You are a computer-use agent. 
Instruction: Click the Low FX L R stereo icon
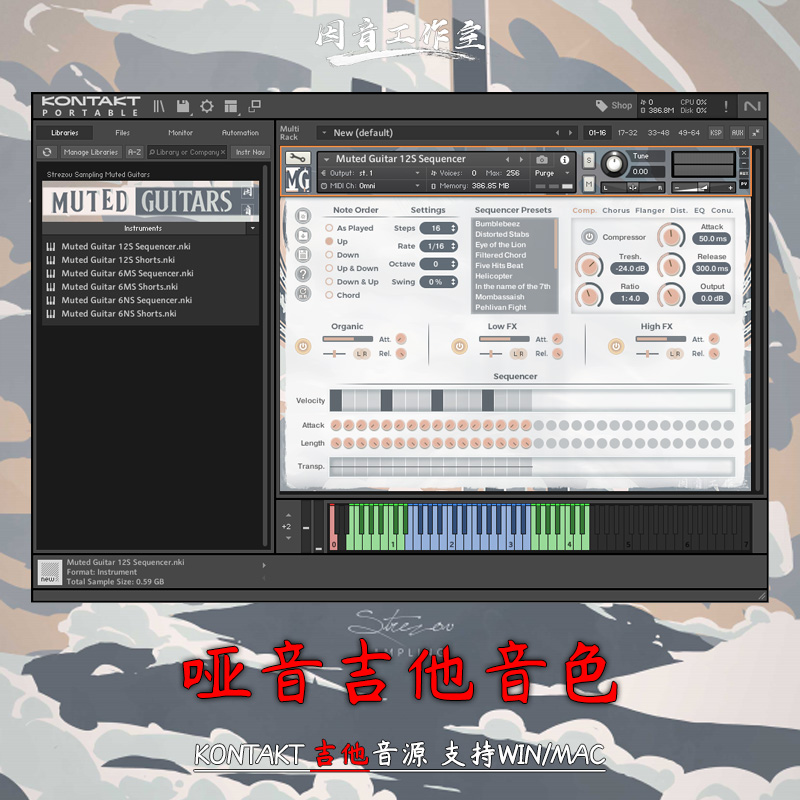[x=518, y=354]
